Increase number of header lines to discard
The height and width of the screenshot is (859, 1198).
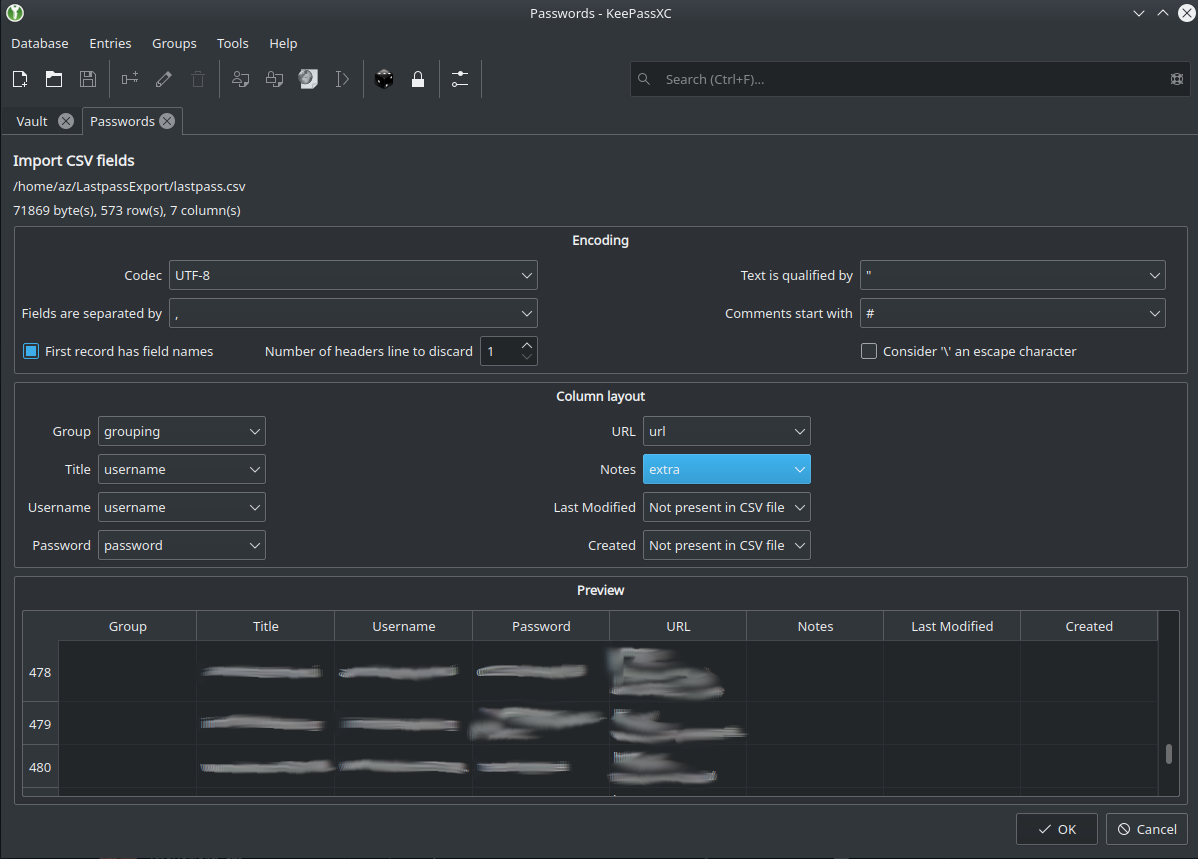click(527, 345)
